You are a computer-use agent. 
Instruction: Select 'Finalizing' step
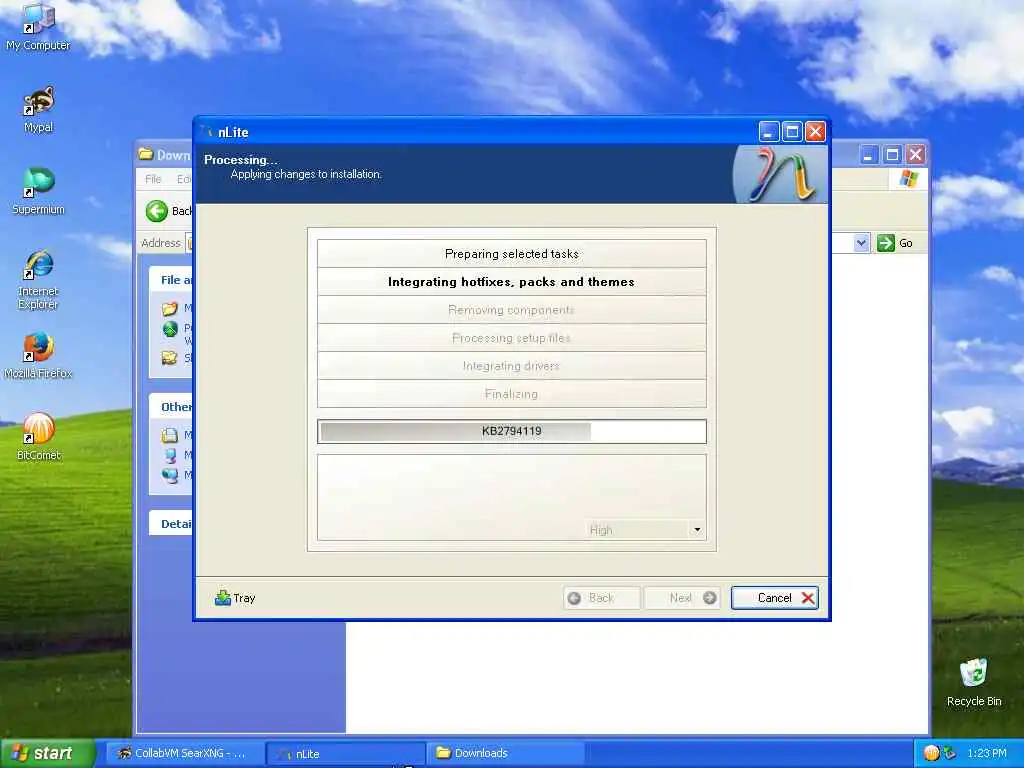tap(511, 394)
